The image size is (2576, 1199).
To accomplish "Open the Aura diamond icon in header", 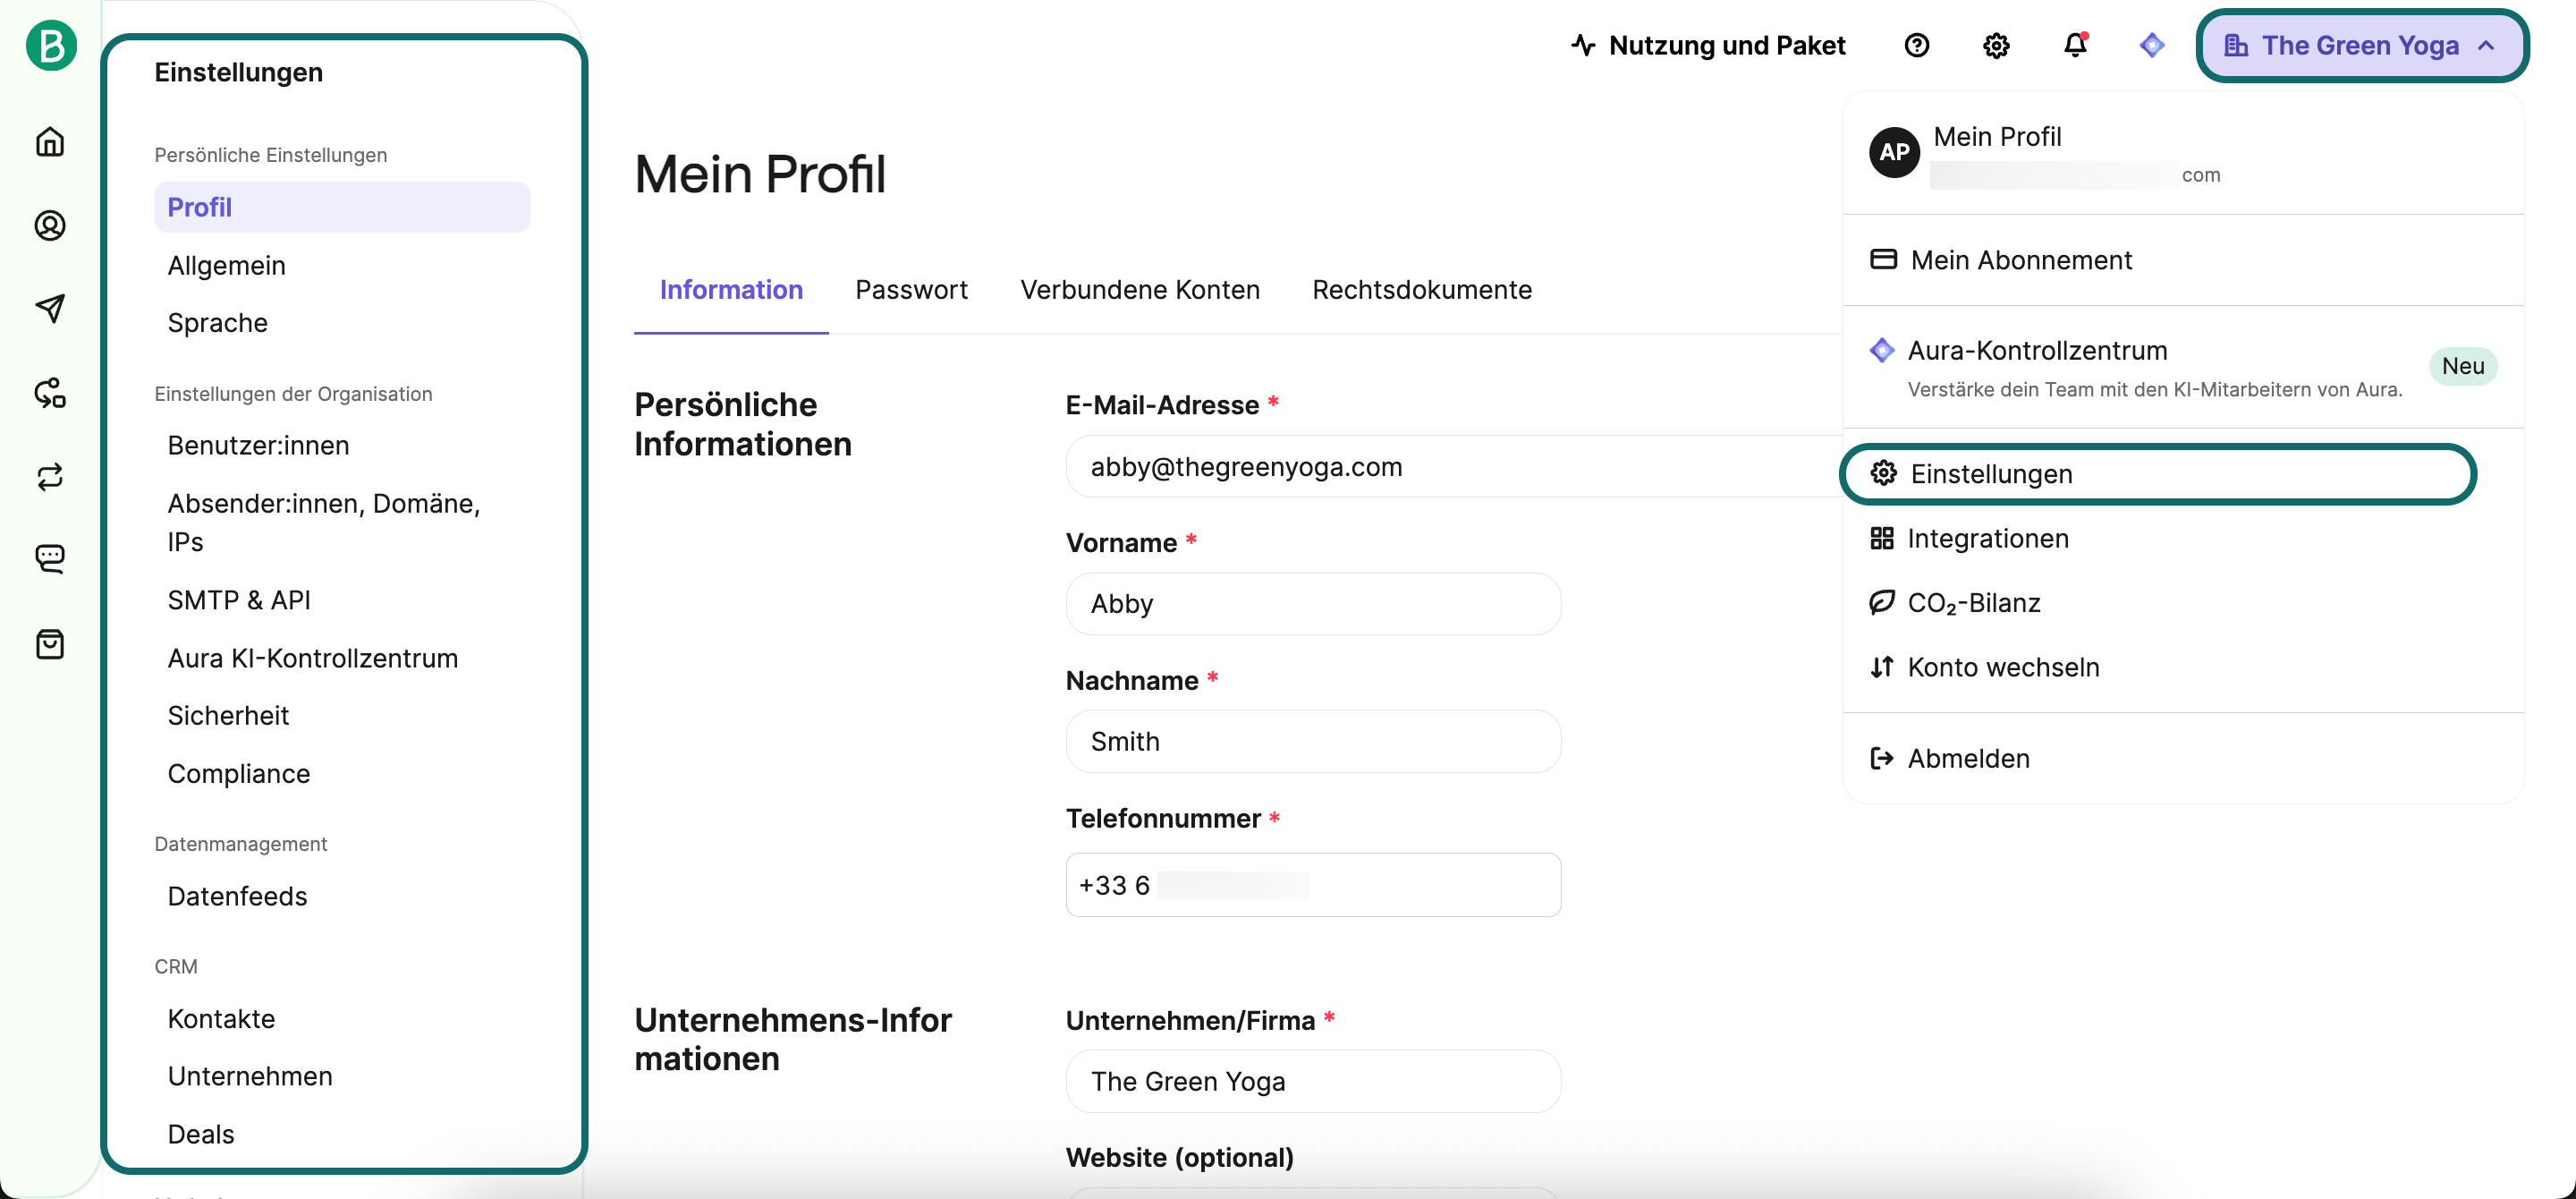I will coord(2151,45).
